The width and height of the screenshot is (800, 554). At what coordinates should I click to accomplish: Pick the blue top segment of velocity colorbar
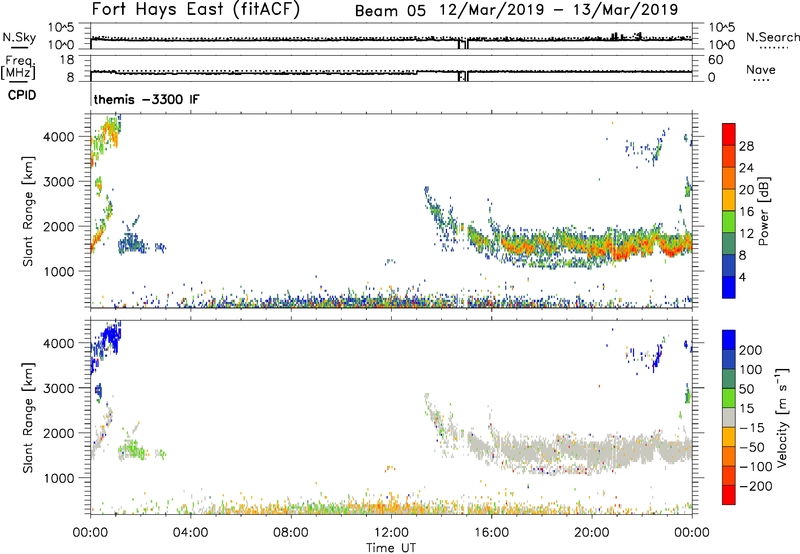point(729,340)
